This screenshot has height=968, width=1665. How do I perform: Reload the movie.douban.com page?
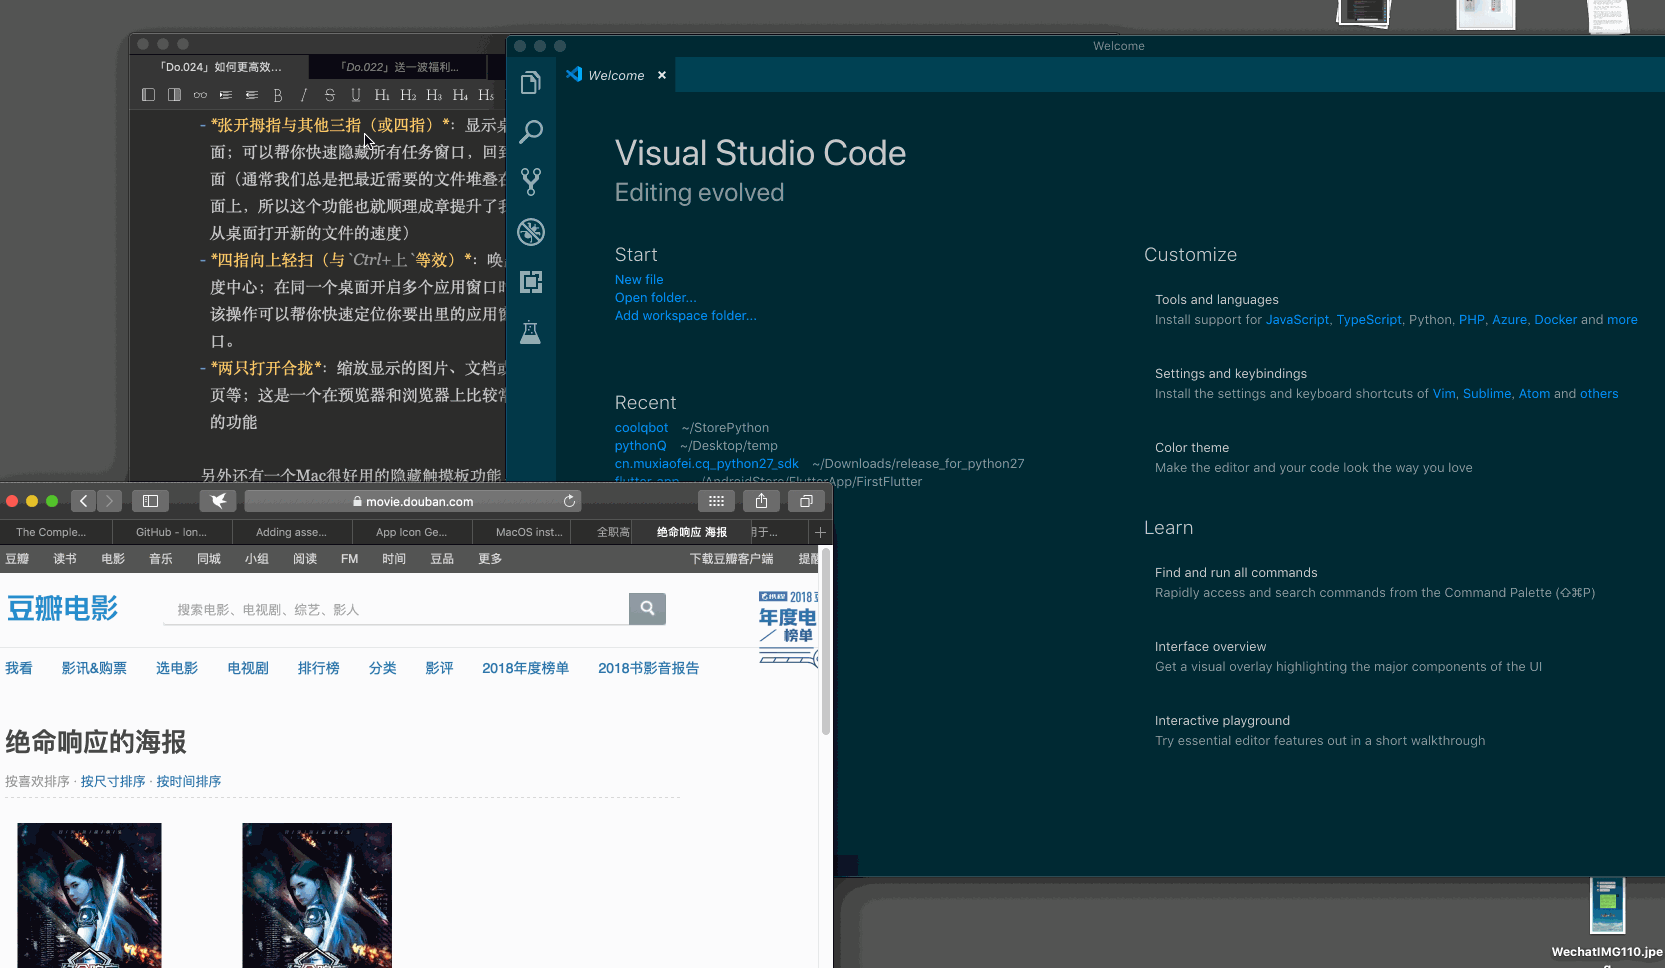pyautogui.click(x=569, y=501)
